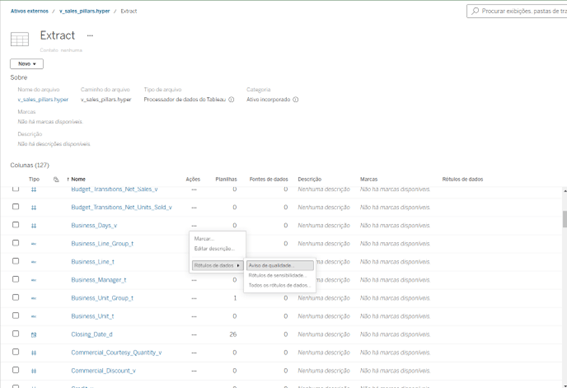The width and height of the screenshot is (567, 388).
Task: Click string type icon for Business_Manager_t
Action: [34, 280]
